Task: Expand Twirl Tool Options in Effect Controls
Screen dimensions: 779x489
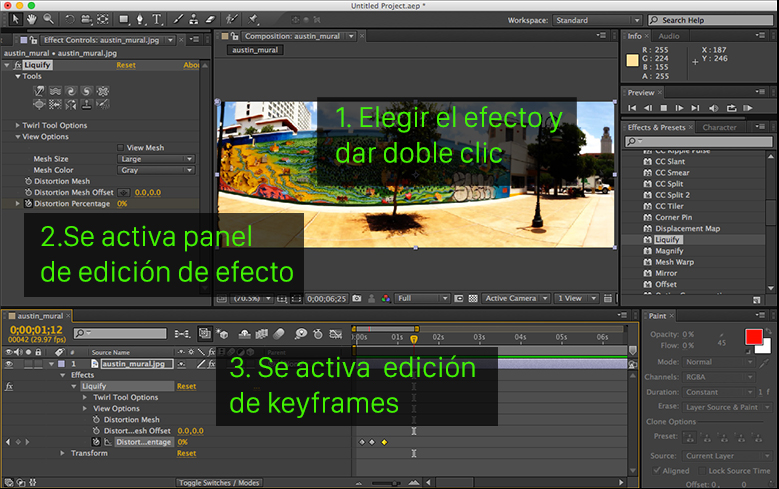Action: [x=17, y=125]
